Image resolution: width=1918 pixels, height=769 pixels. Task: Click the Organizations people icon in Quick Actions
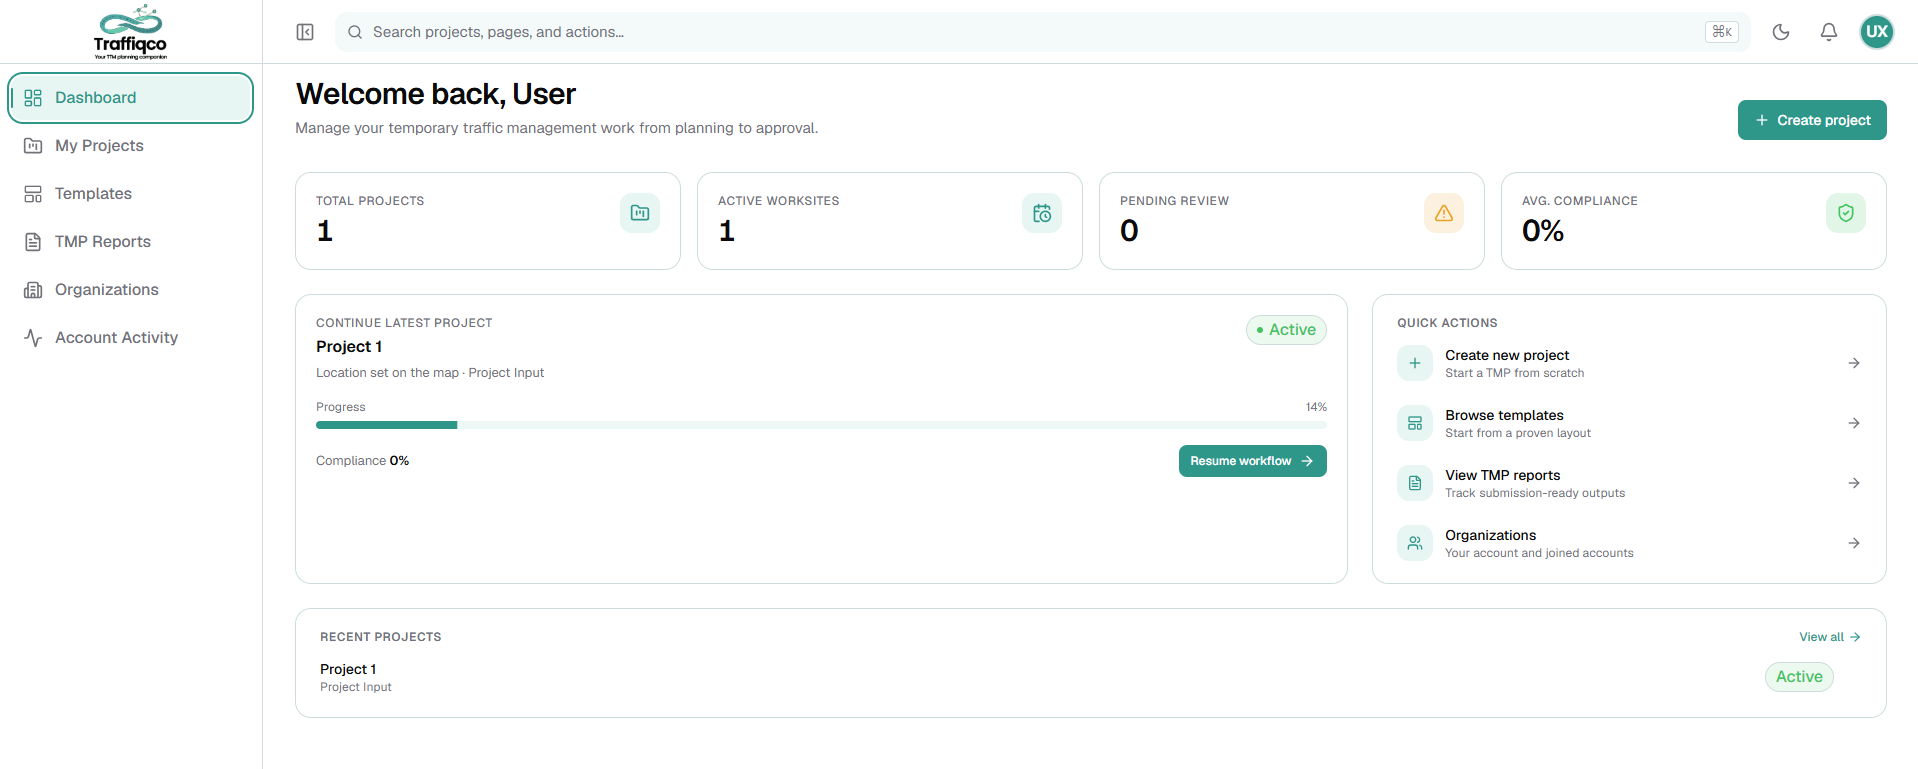(x=1415, y=543)
